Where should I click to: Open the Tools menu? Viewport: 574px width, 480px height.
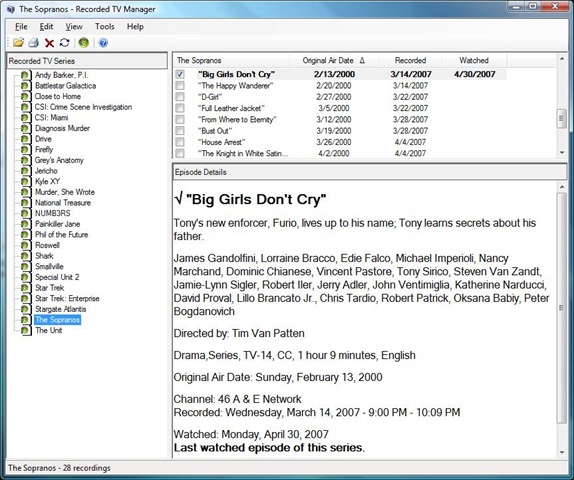(x=105, y=27)
